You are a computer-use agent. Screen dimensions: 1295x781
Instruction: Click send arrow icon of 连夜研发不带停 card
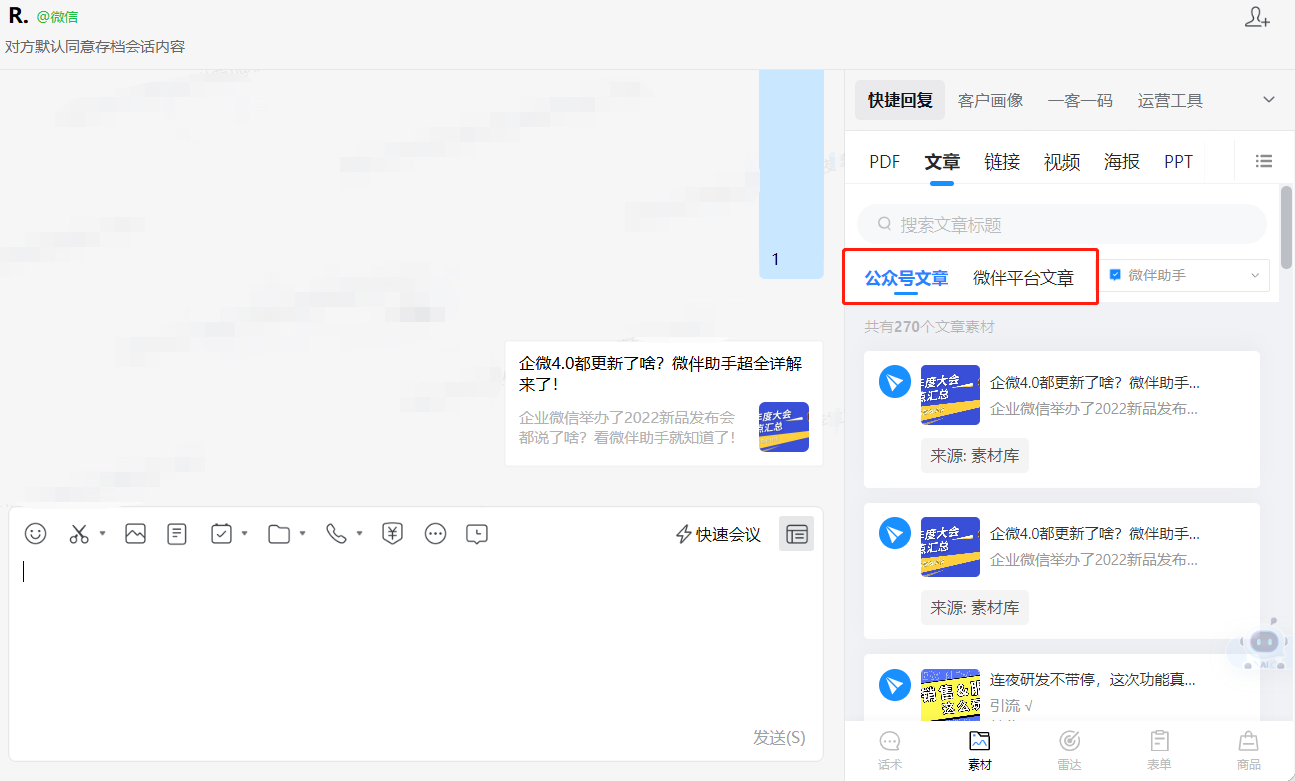pos(894,685)
